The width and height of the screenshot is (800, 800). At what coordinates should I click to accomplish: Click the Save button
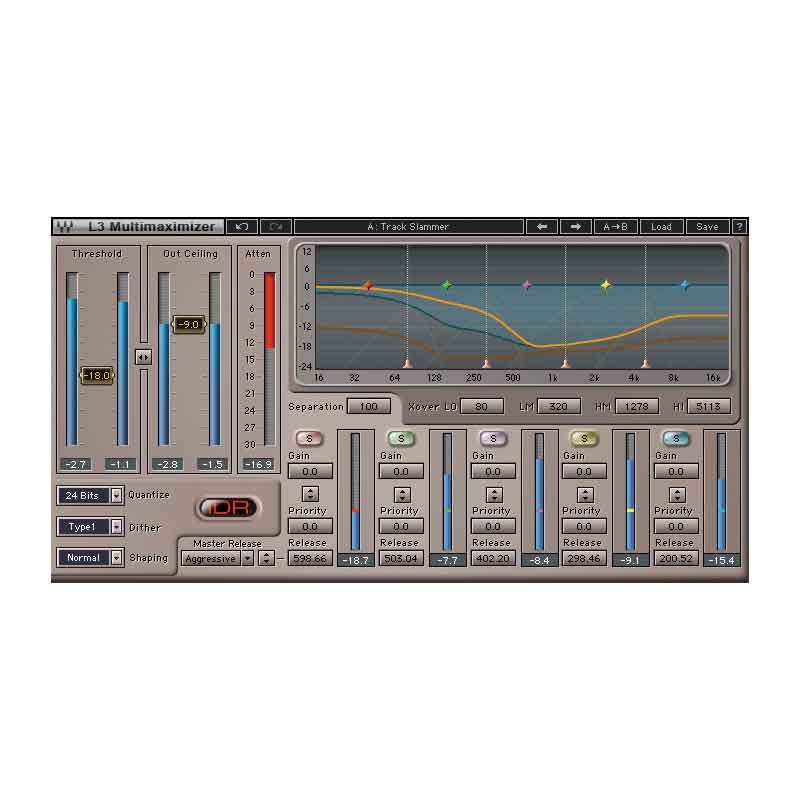pyautogui.click(x=707, y=227)
